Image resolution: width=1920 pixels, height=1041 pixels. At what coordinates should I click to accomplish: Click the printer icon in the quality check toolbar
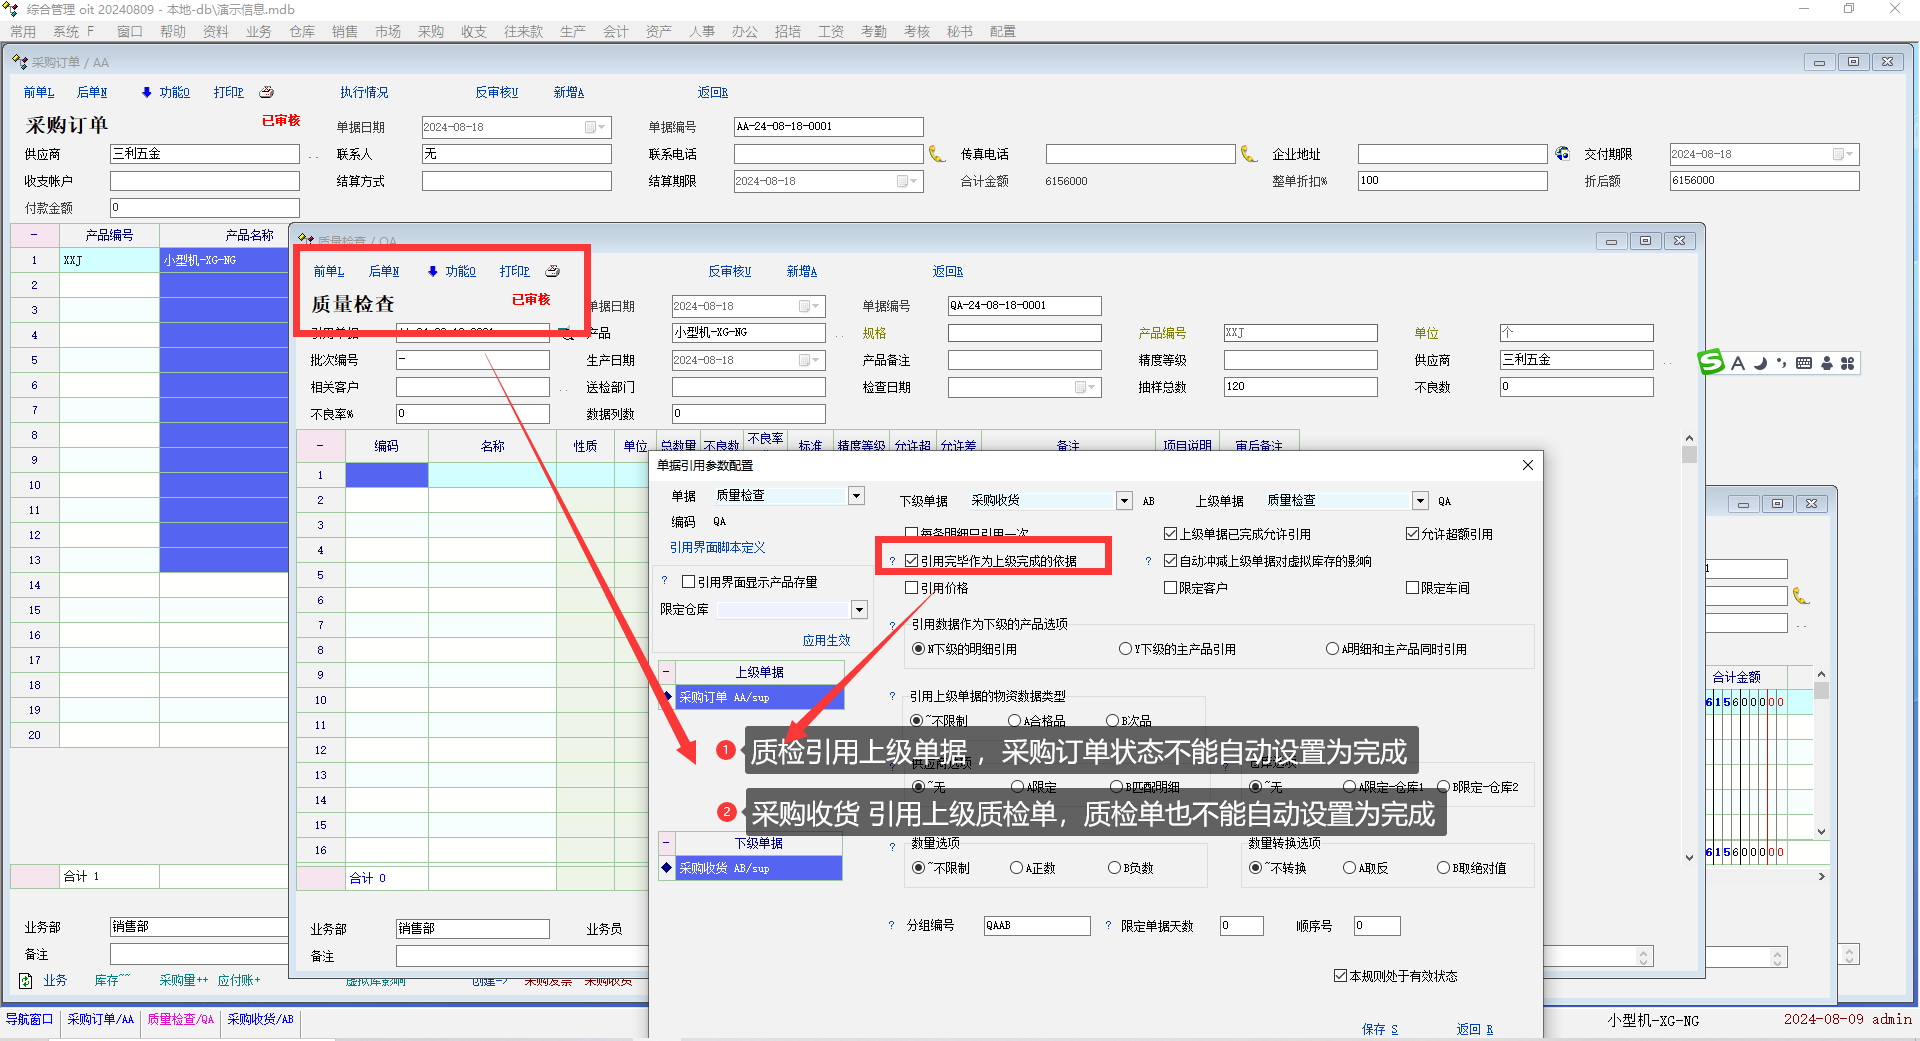coord(552,271)
